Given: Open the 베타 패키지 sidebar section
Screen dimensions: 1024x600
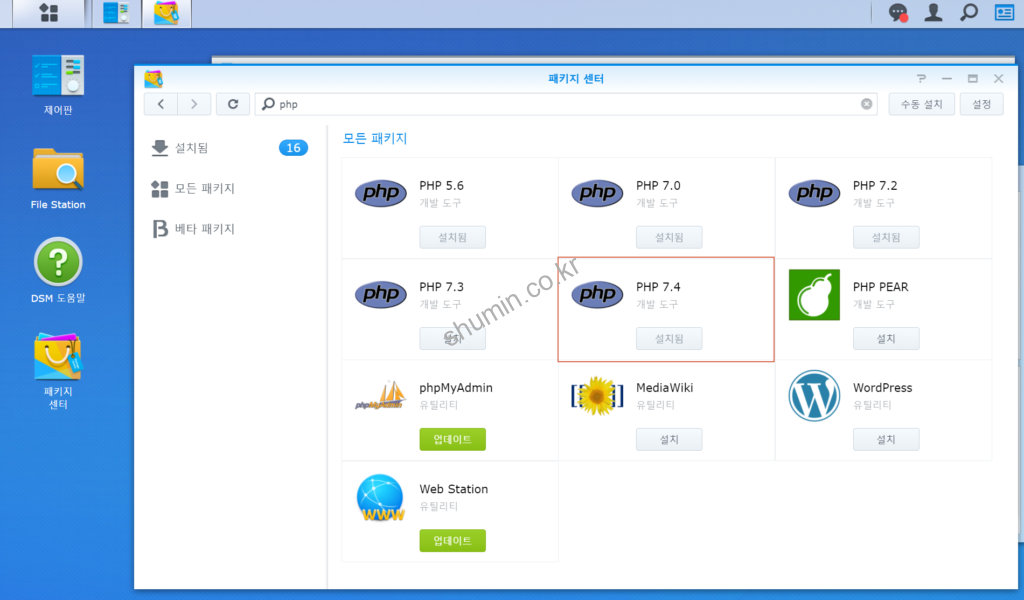Looking at the screenshot, I should 204,229.
